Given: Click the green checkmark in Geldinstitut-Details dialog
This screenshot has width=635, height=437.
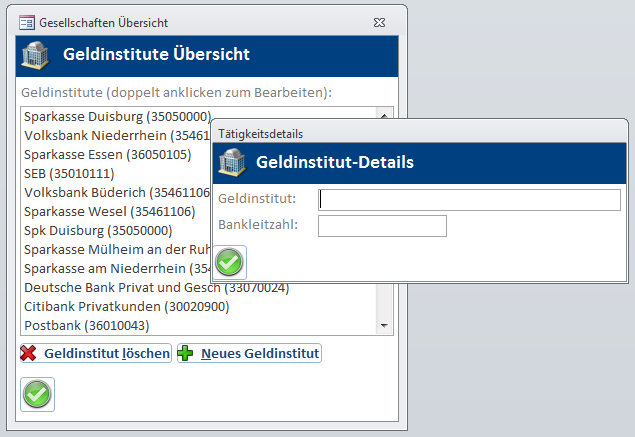Looking at the screenshot, I should click(230, 262).
